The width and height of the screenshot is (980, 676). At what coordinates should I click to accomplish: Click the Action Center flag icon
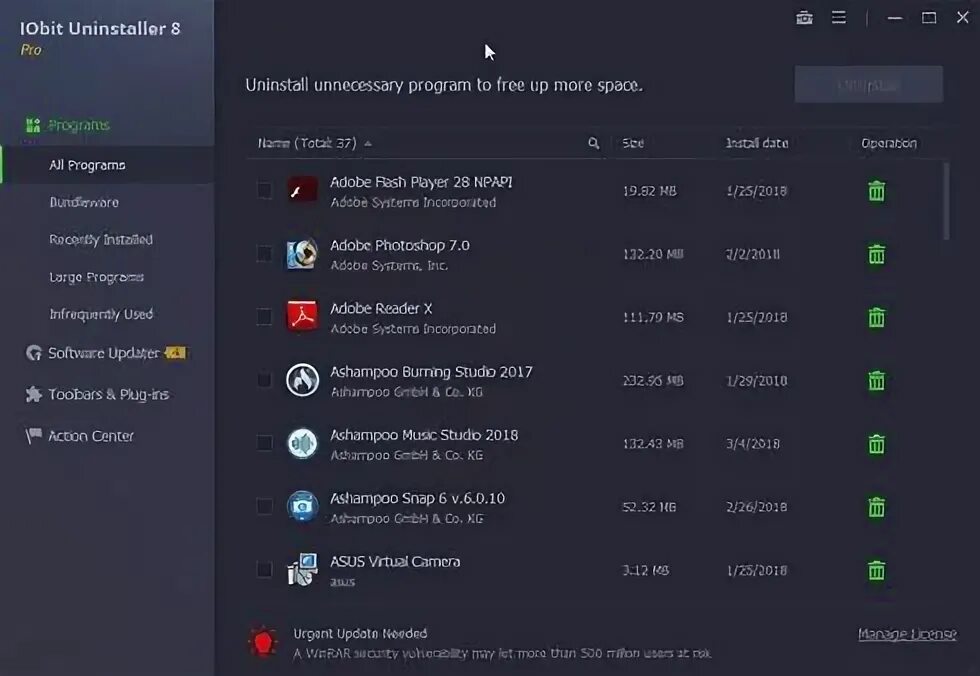pos(33,435)
